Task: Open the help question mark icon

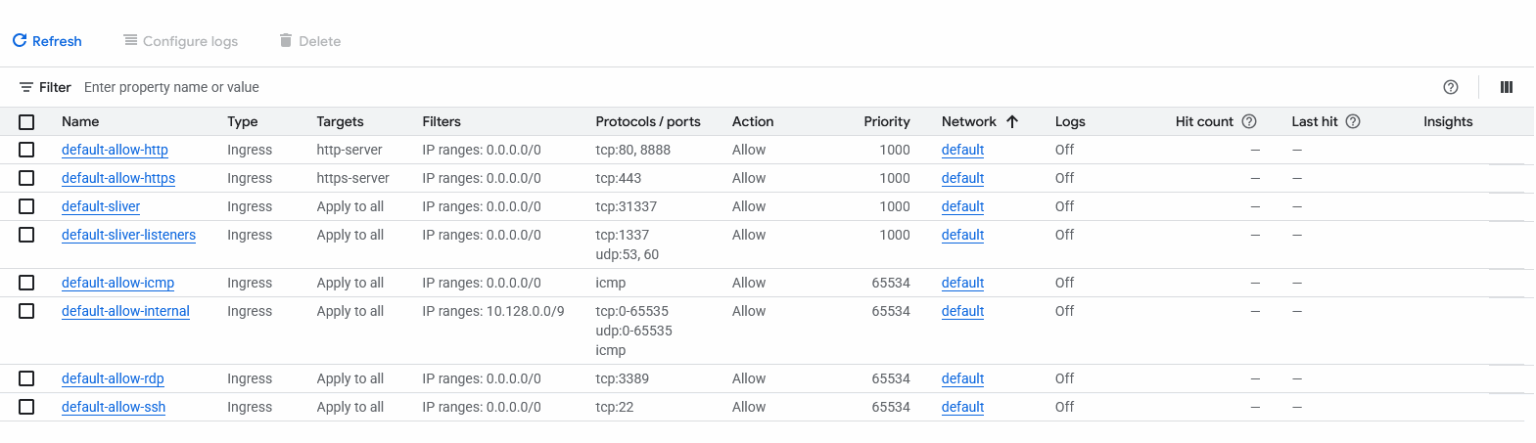Action: pyautogui.click(x=1450, y=88)
